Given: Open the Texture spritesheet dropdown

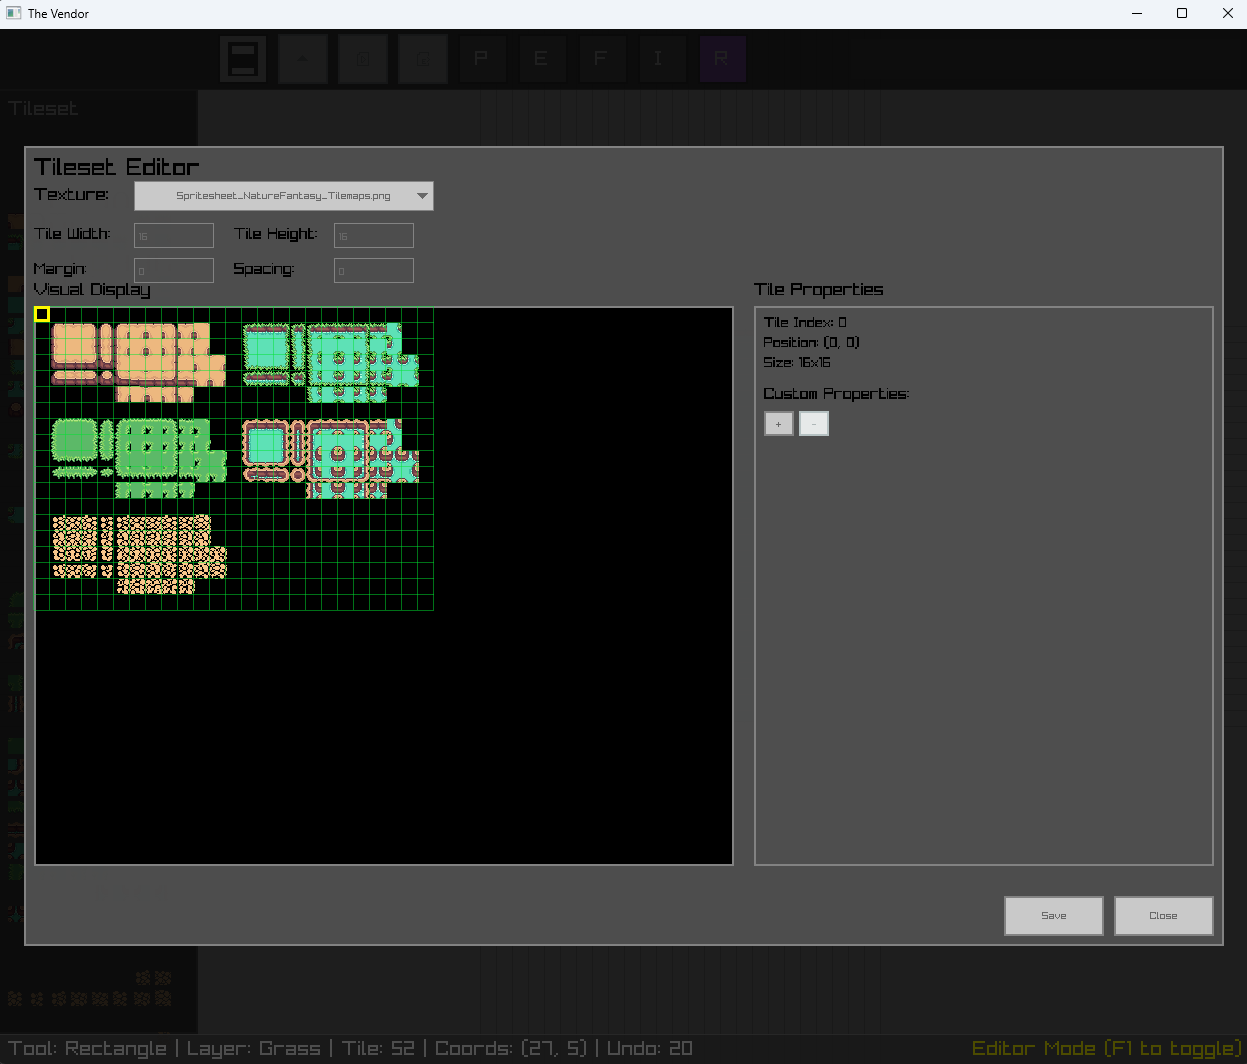Looking at the screenshot, I should [284, 196].
